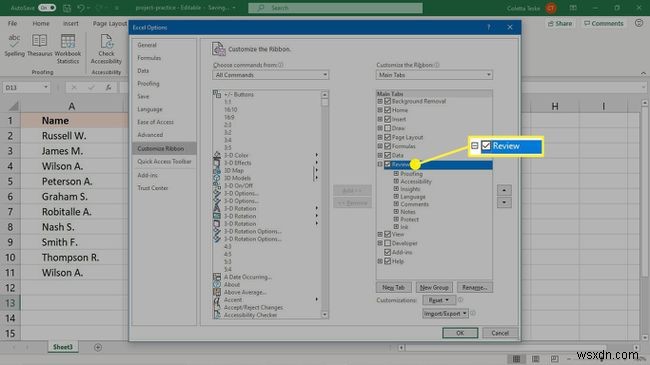
Task: Open the Name Box dropdown arrow
Action: point(46,88)
